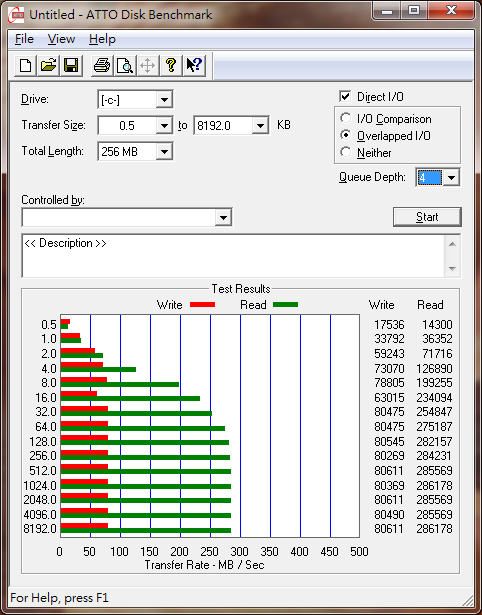Expand the Queue Depth dropdown

click(x=451, y=178)
